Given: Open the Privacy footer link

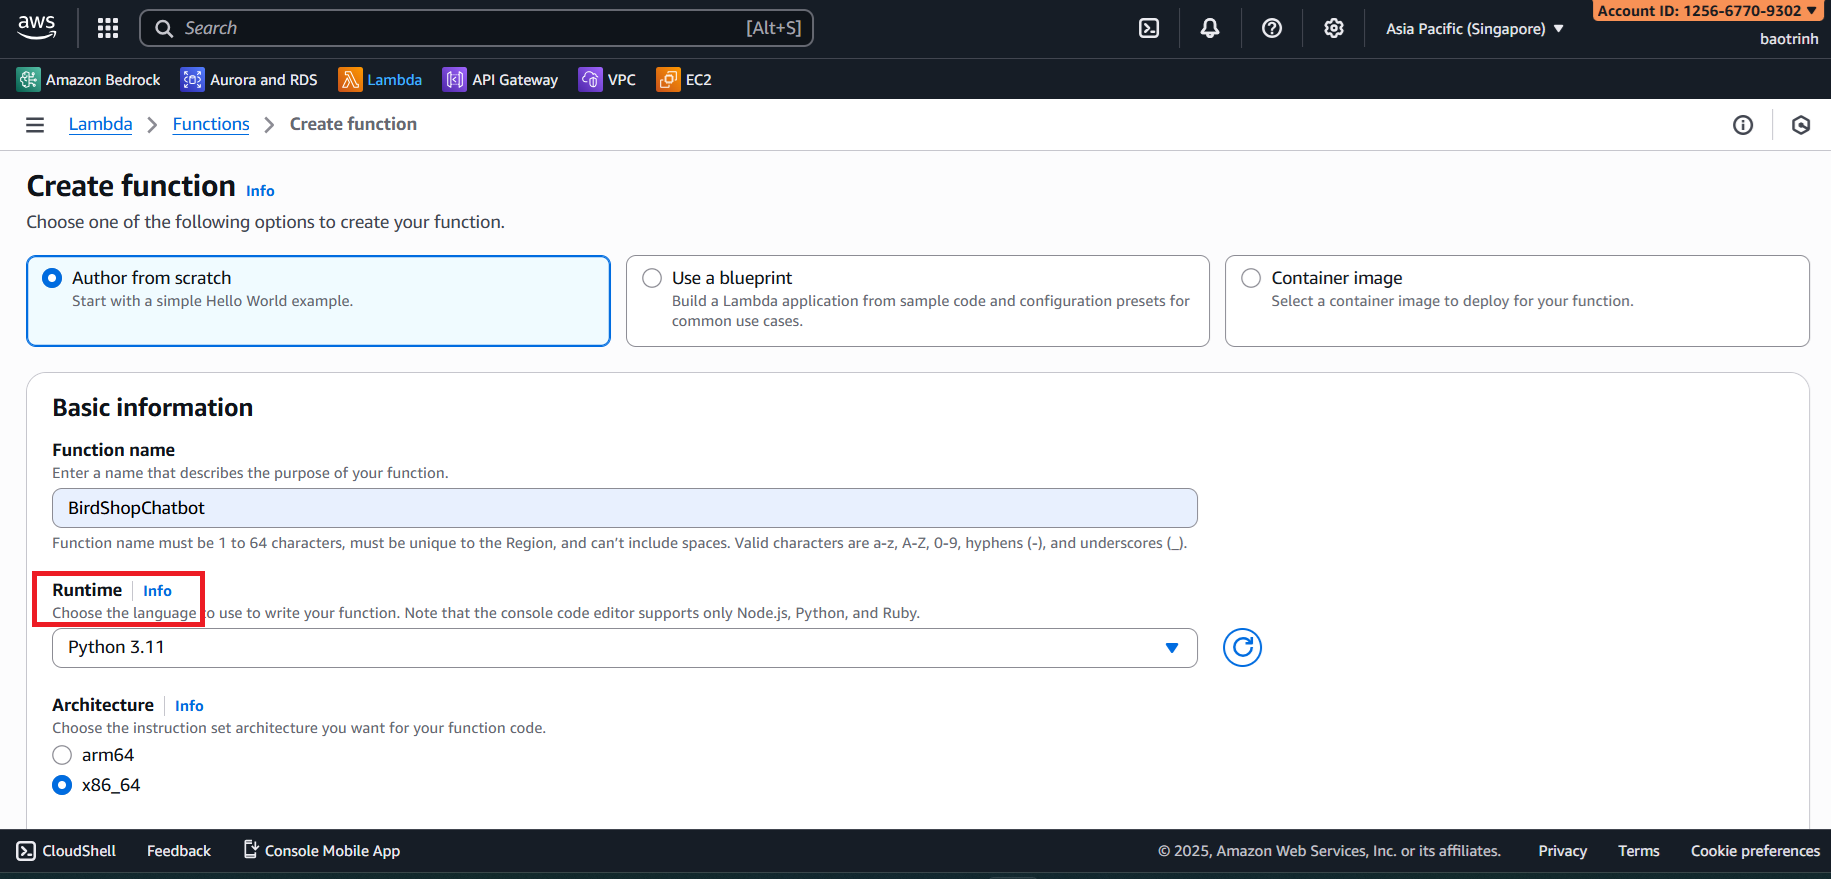Looking at the screenshot, I should (1562, 851).
